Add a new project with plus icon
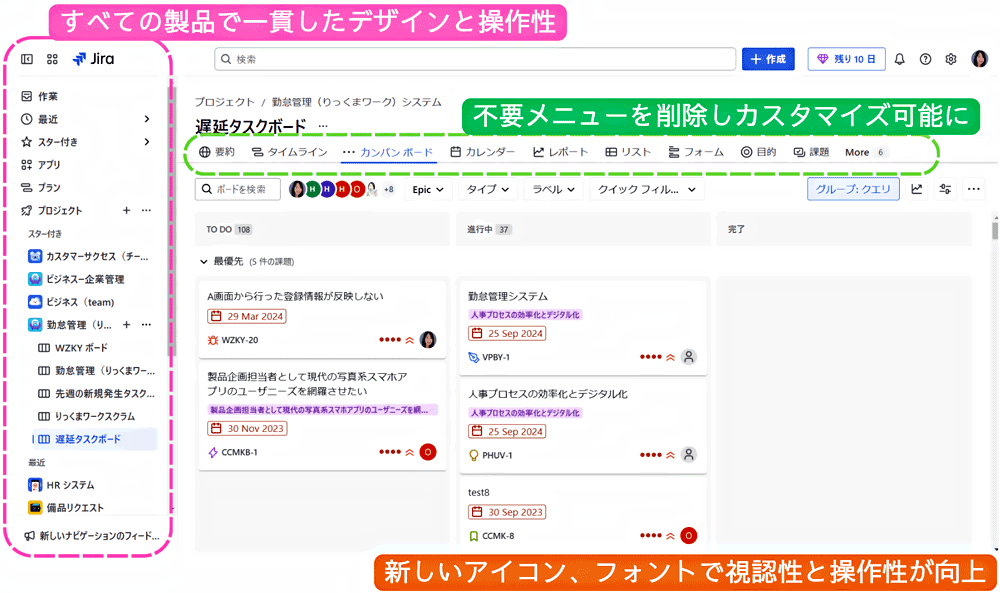 [126, 210]
